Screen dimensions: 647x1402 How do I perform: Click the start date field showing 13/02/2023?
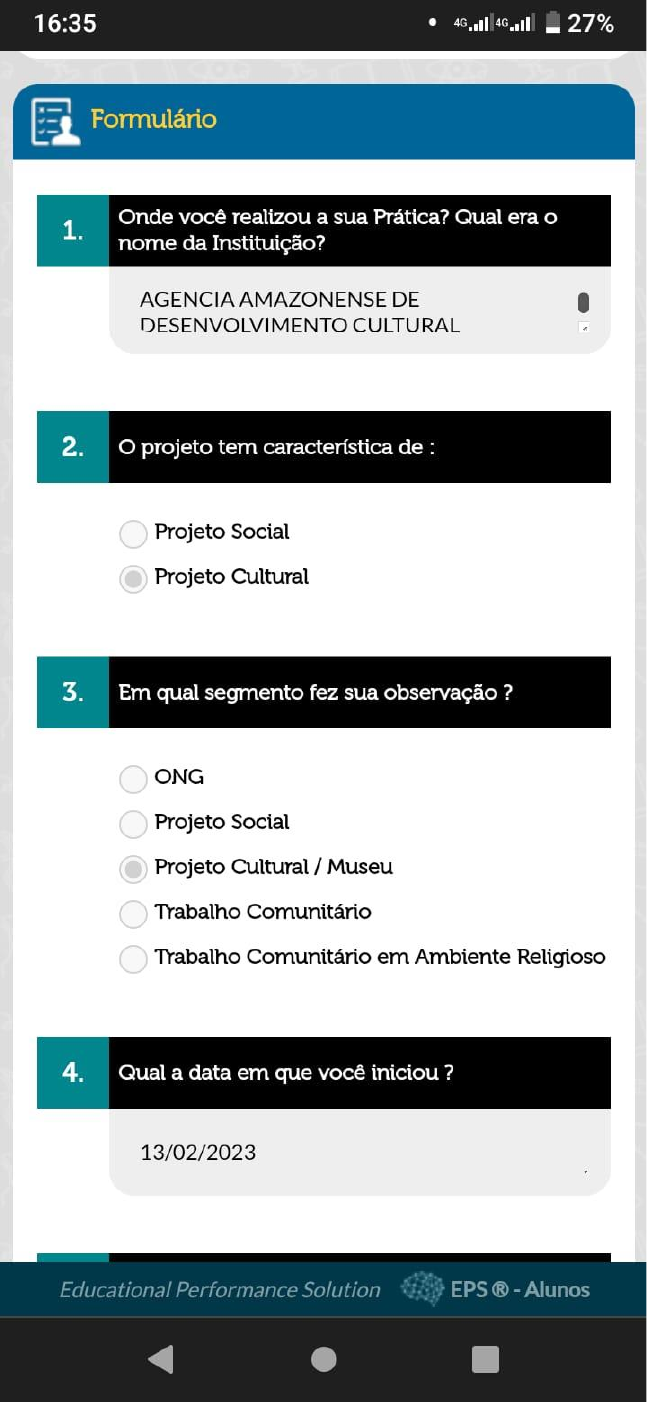(359, 1152)
